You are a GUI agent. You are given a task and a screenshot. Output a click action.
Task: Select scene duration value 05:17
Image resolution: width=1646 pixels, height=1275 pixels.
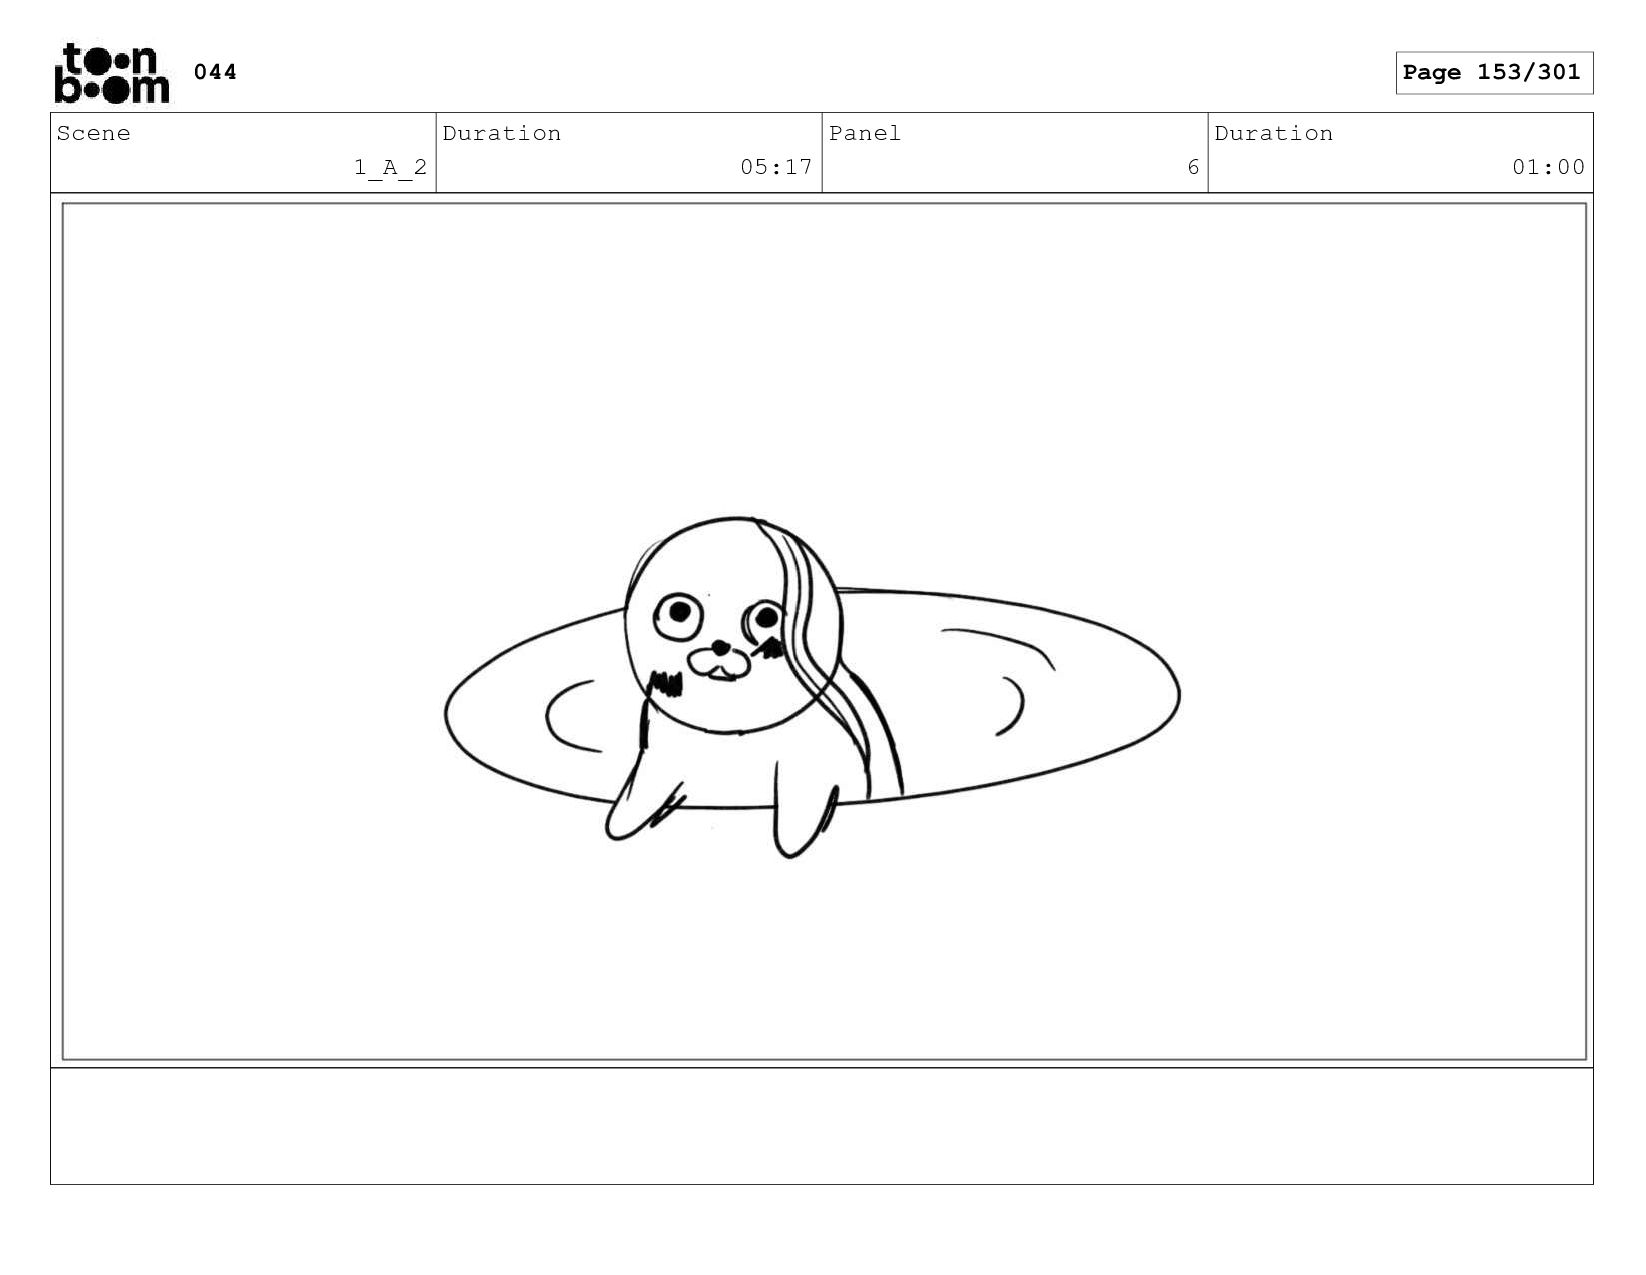pos(776,167)
